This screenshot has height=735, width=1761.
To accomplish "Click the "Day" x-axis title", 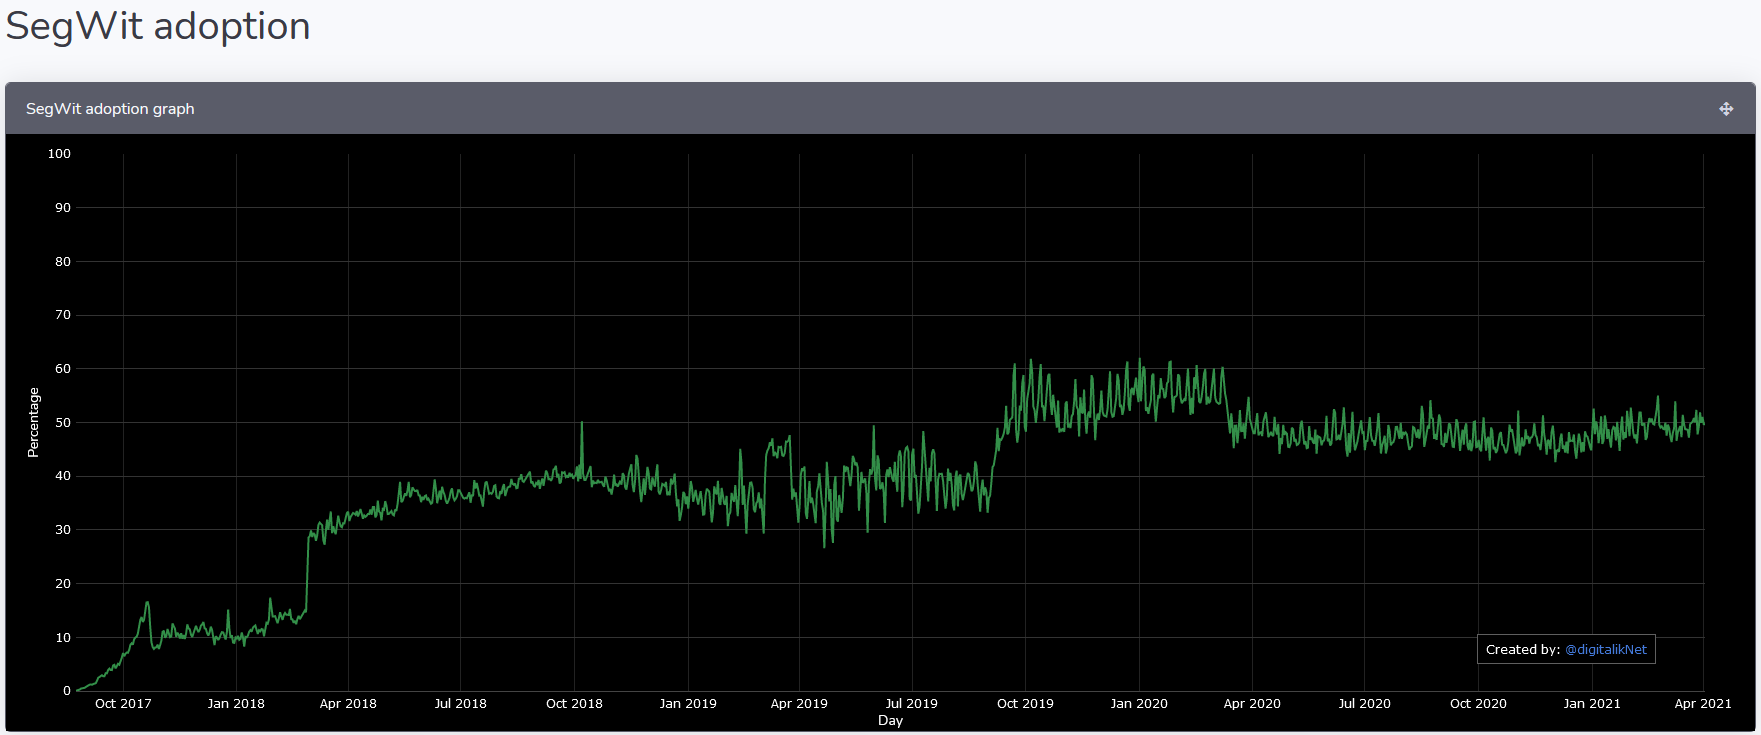I will [890, 721].
